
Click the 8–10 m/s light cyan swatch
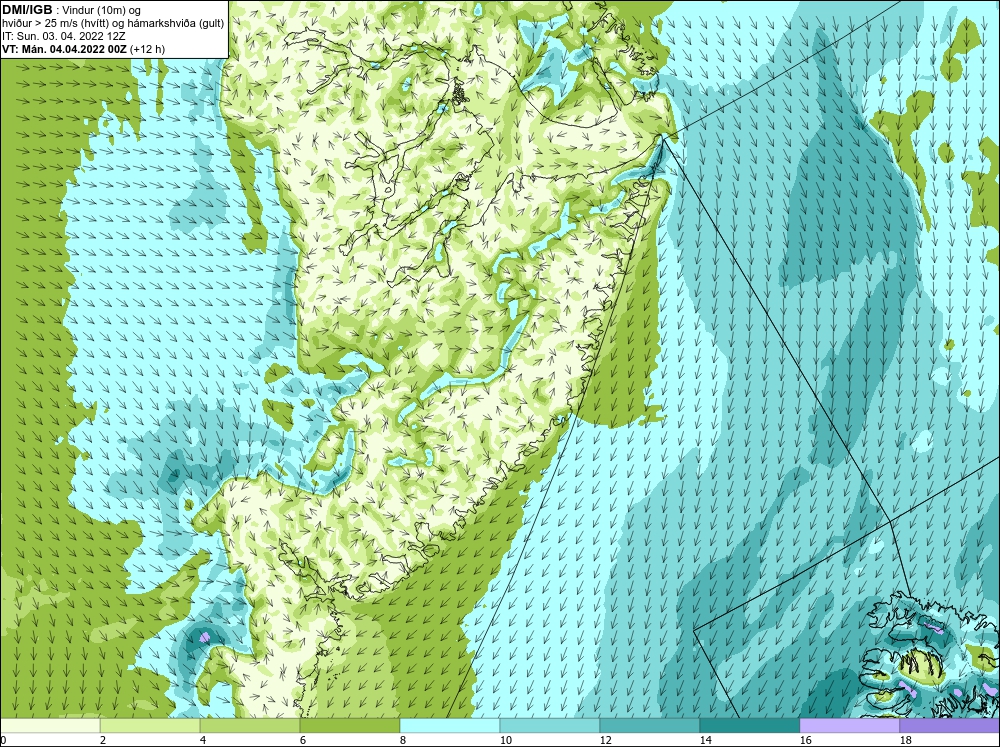coord(450,726)
